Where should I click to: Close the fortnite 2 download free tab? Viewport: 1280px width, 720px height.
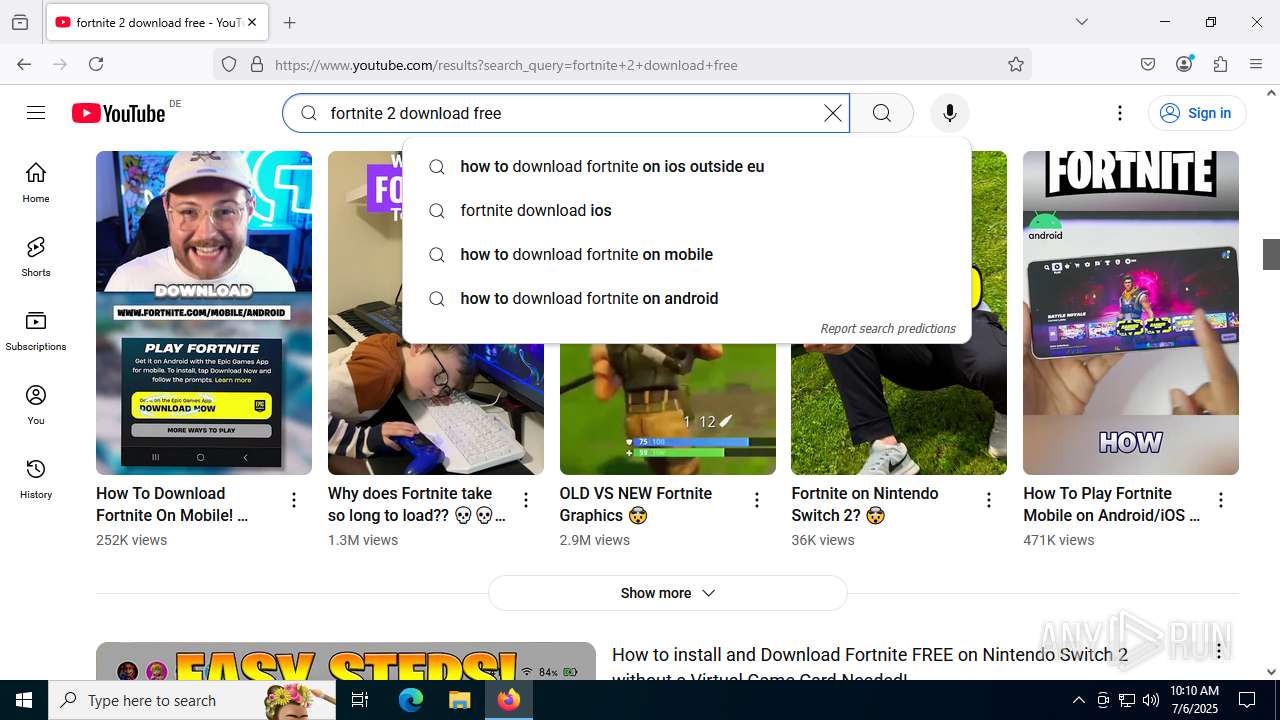pos(252,22)
